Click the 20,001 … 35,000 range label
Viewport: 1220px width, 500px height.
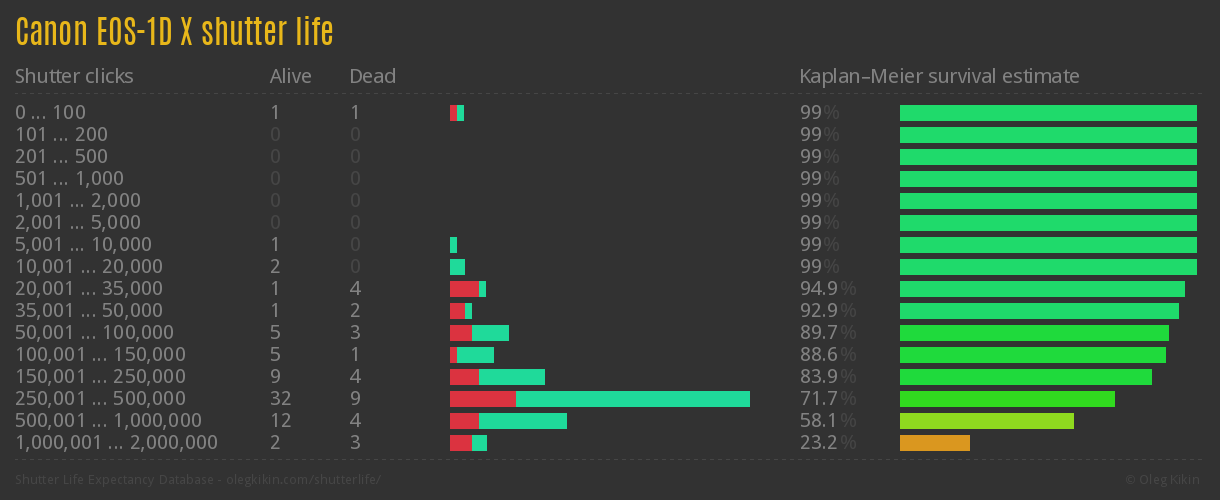pos(88,289)
